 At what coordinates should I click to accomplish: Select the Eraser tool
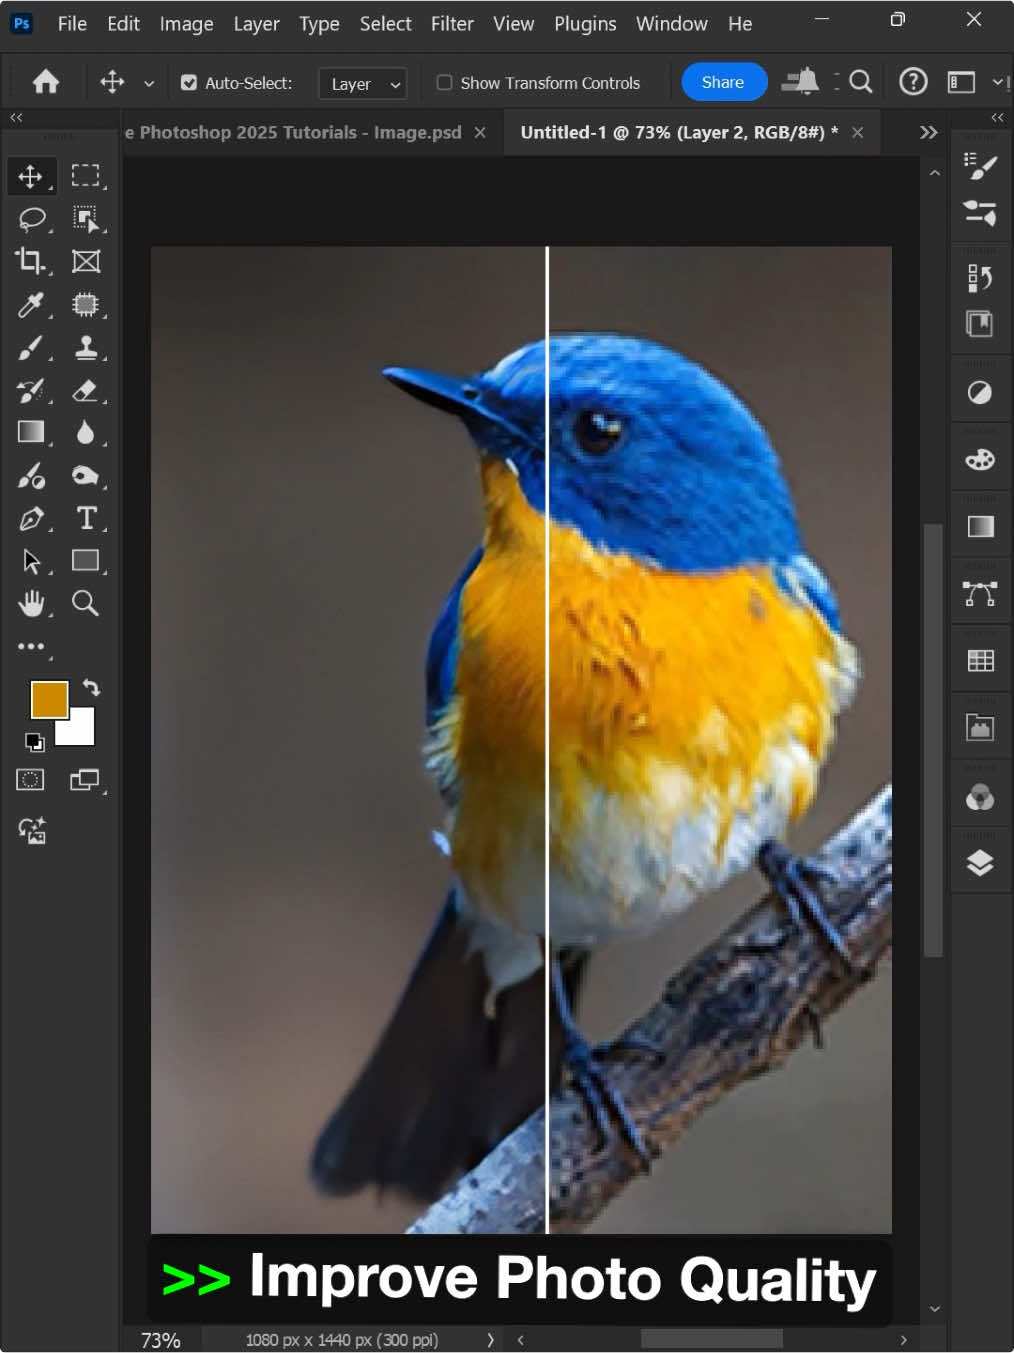[86, 391]
